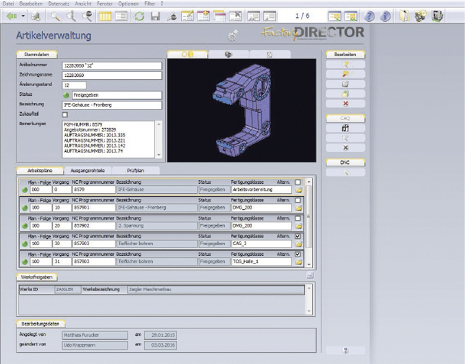
Task: Click the floppy disk save icon
Action: pos(155,16)
